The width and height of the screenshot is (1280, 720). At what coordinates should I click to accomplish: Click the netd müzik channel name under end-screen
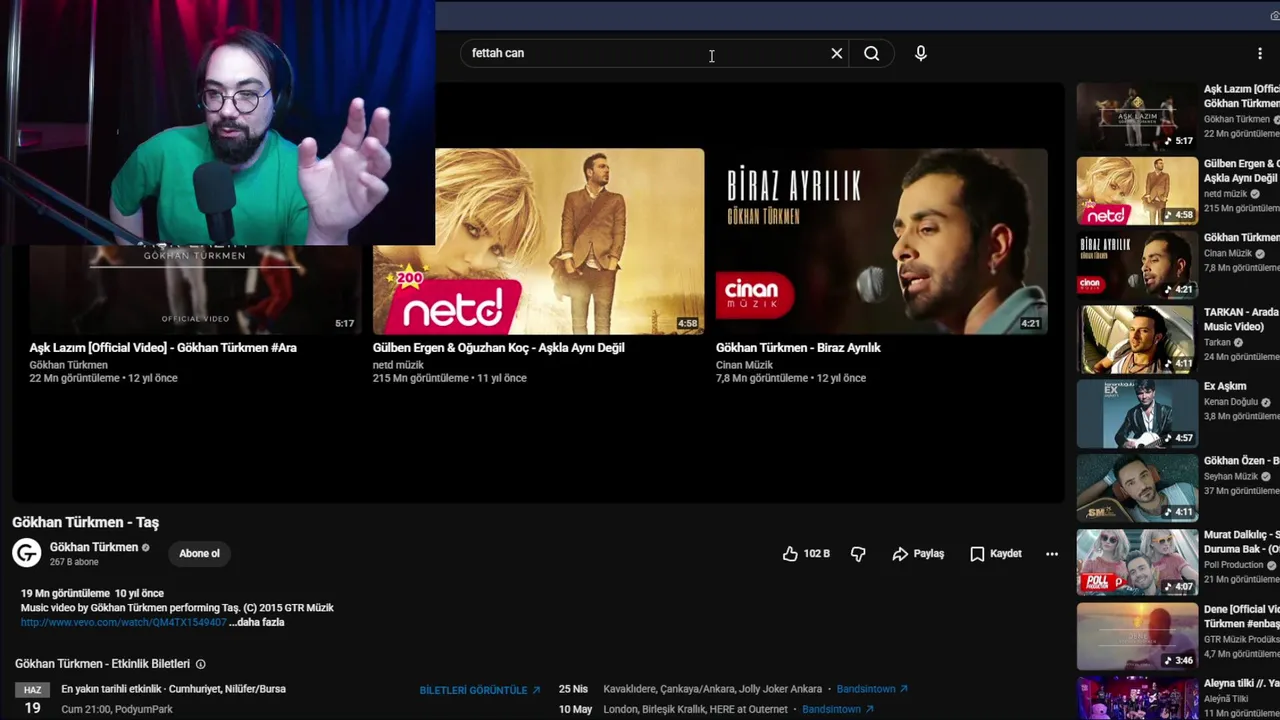tap(398, 365)
